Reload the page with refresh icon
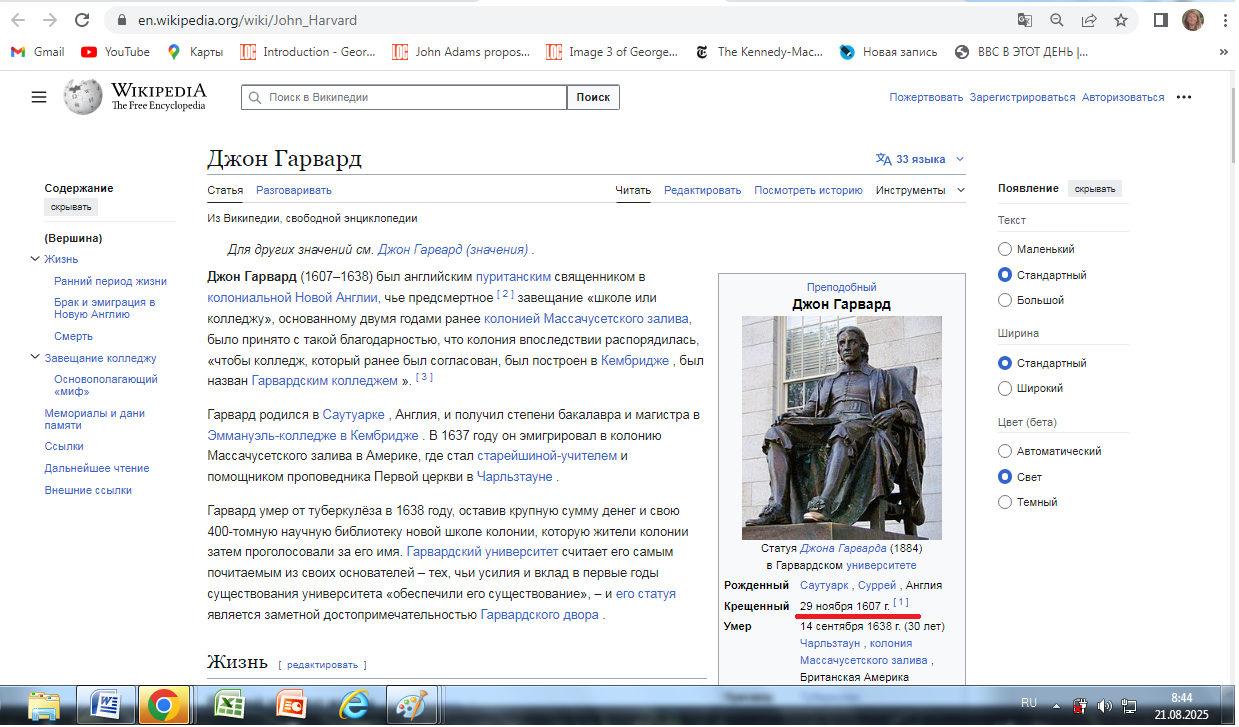Screen dimensions: 1239x727 [82, 20]
